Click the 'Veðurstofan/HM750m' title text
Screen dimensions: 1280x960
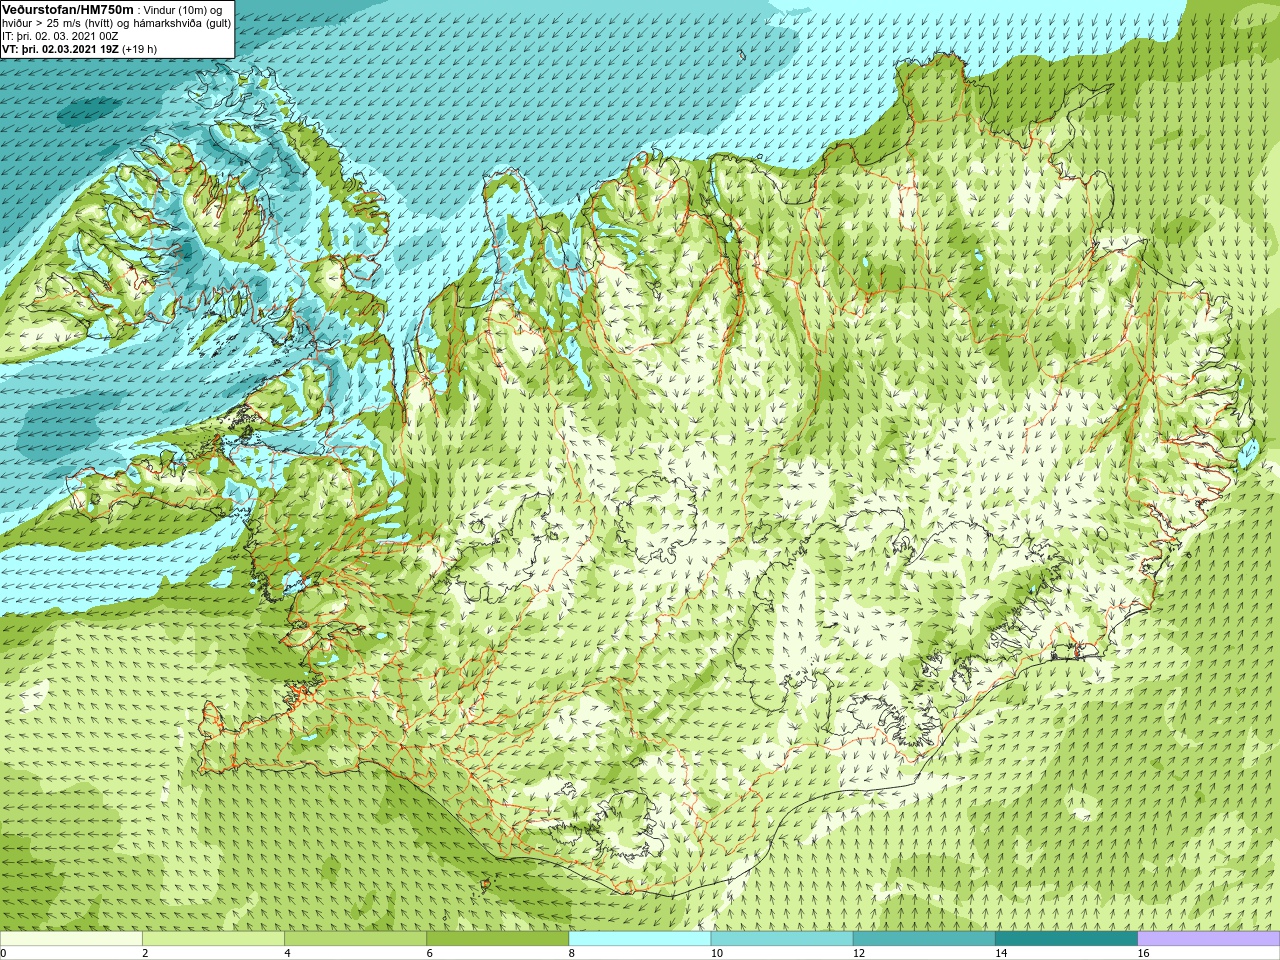point(68,9)
